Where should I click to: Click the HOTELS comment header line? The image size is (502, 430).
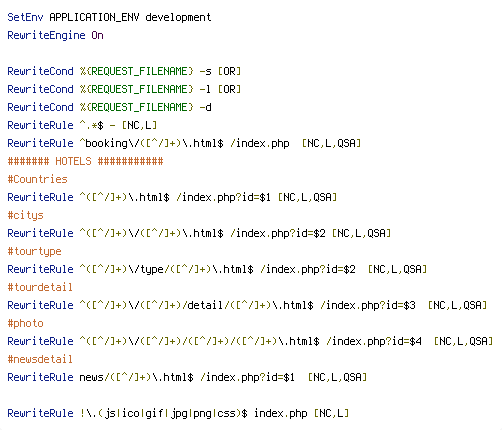(85, 161)
